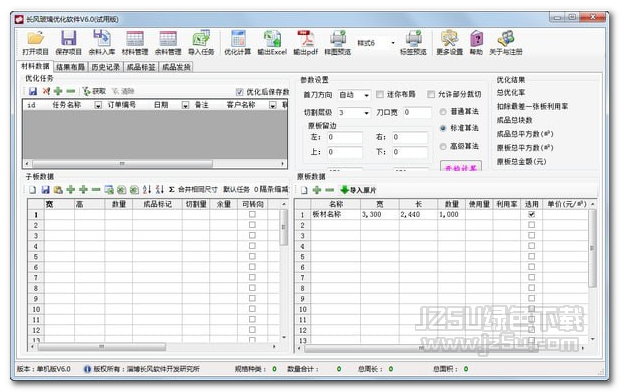
Task: Create new list in 原板数据 toolbar
Action: point(304,190)
